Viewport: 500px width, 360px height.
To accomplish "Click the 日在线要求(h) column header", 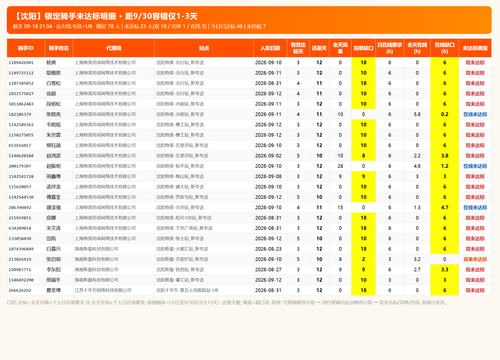I will (x=389, y=48).
